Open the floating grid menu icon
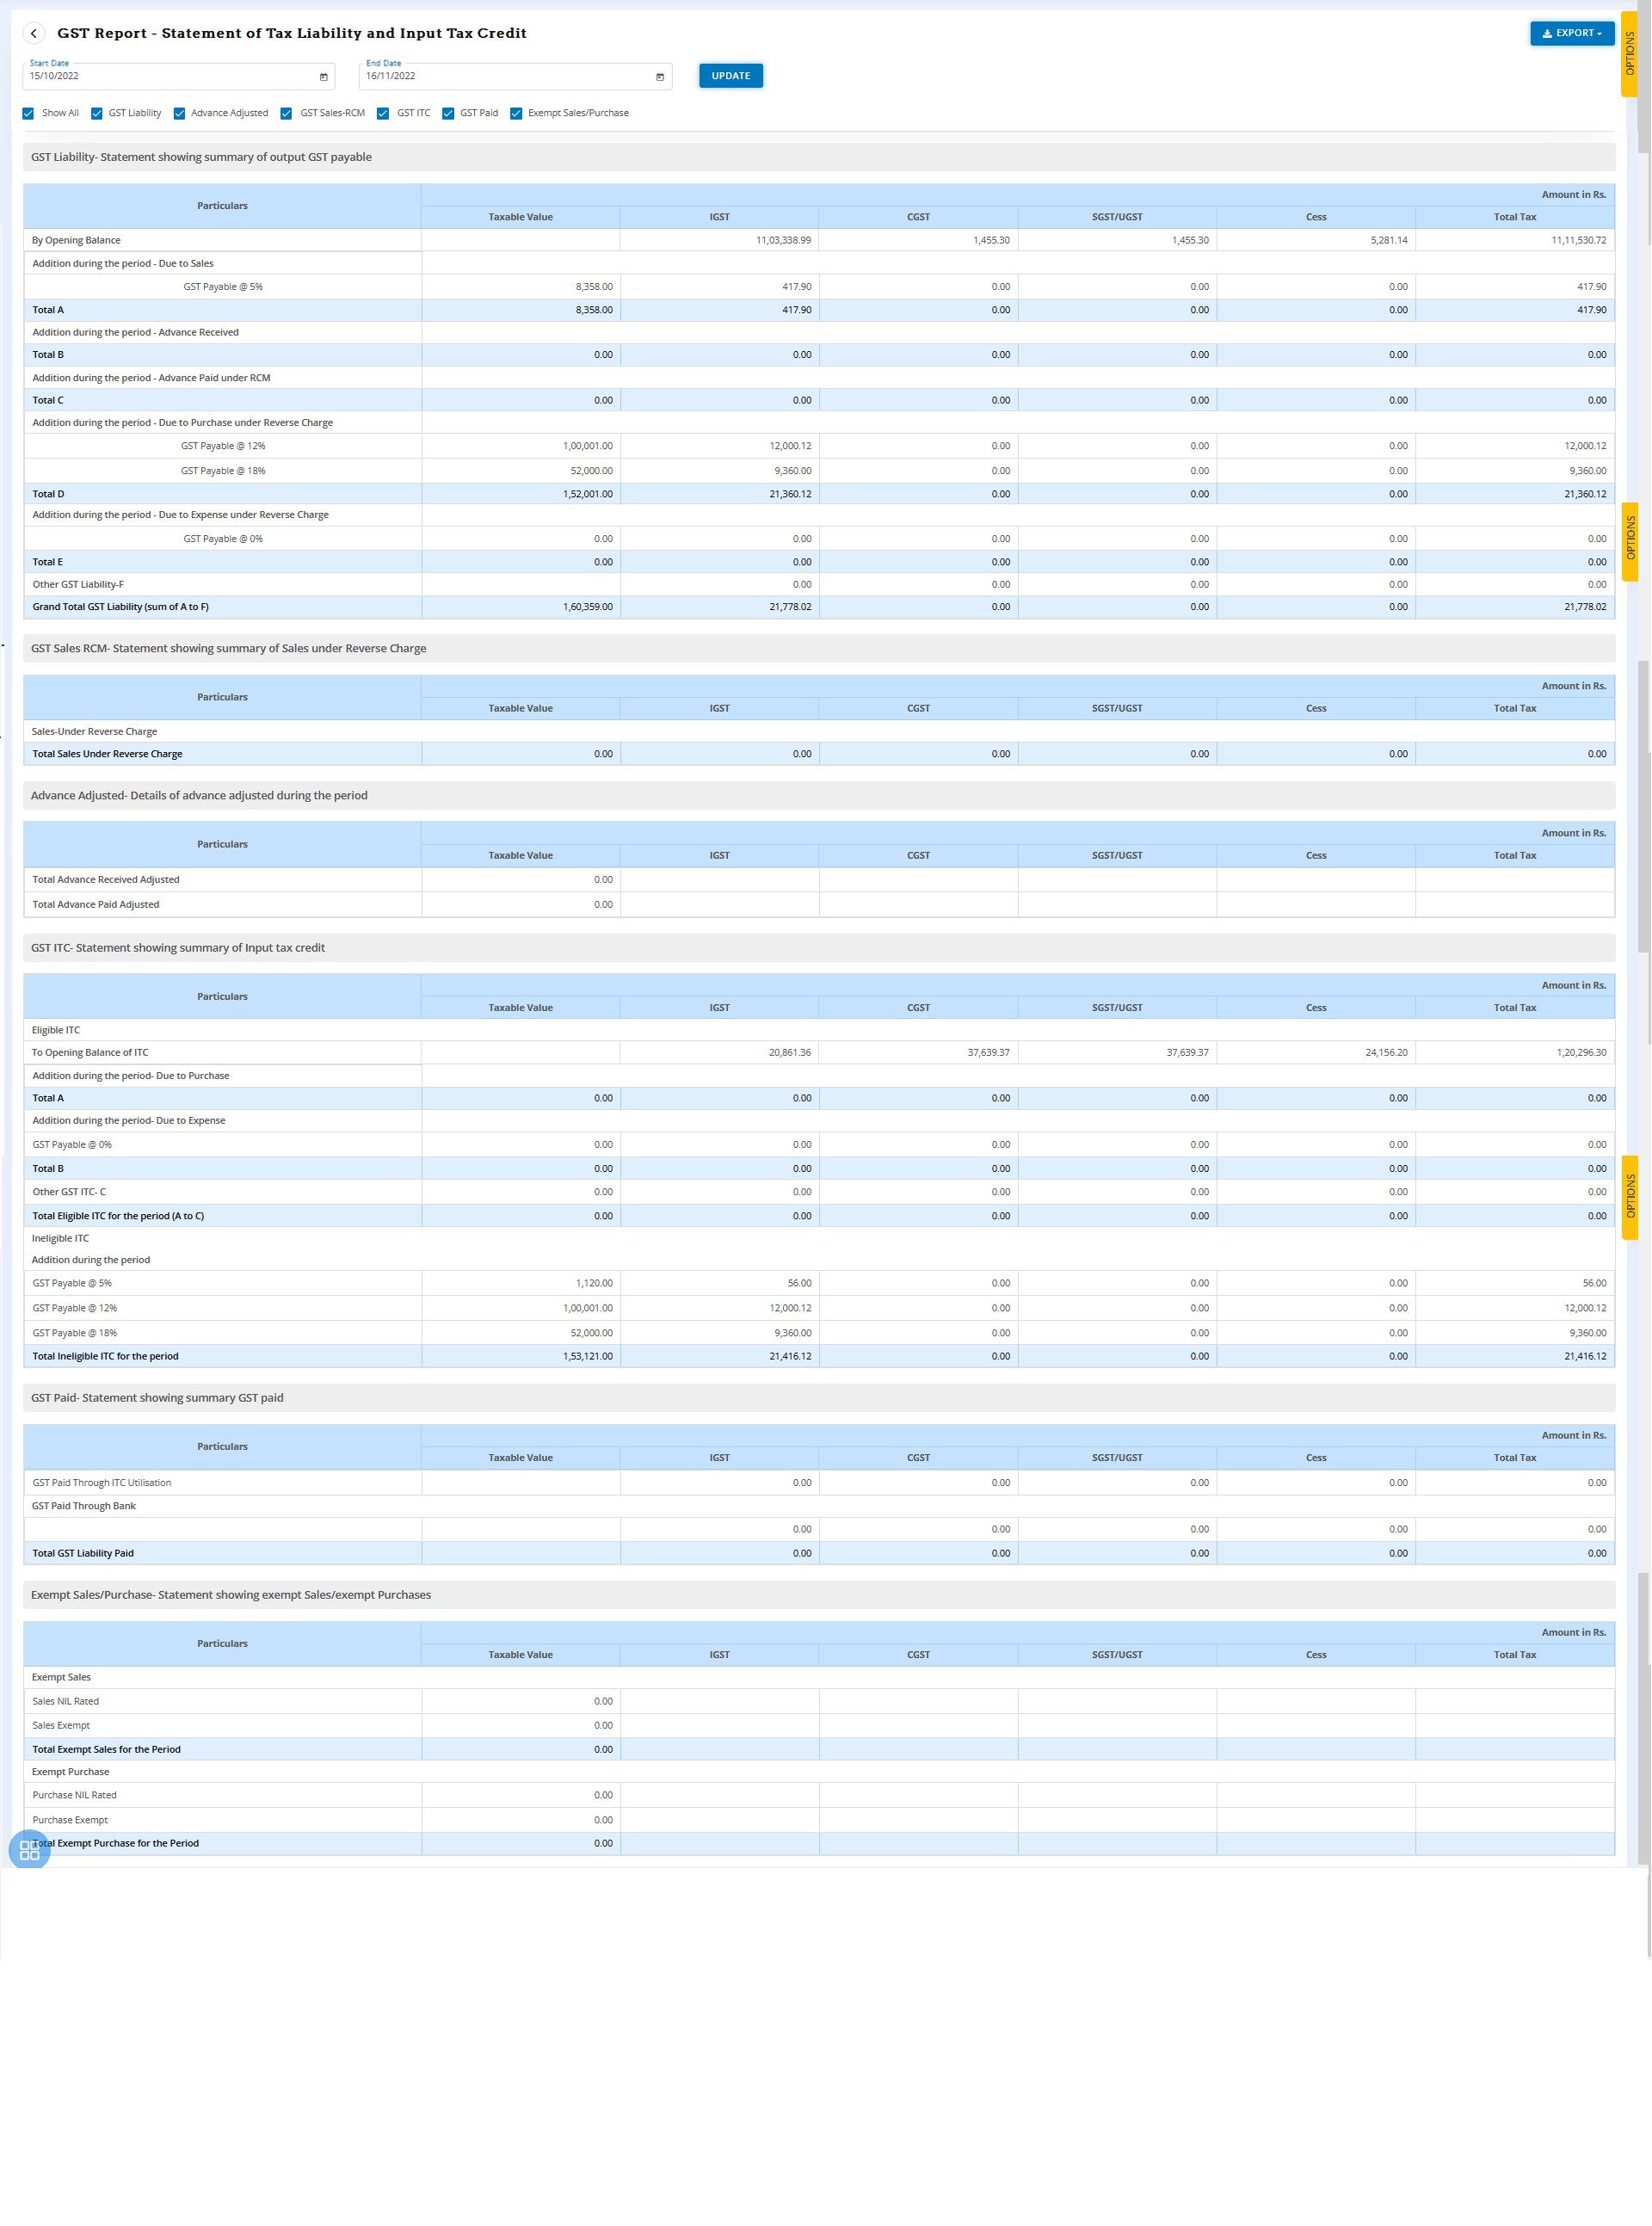Screen dimensions: 1652x2226 [x=29, y=1850]
